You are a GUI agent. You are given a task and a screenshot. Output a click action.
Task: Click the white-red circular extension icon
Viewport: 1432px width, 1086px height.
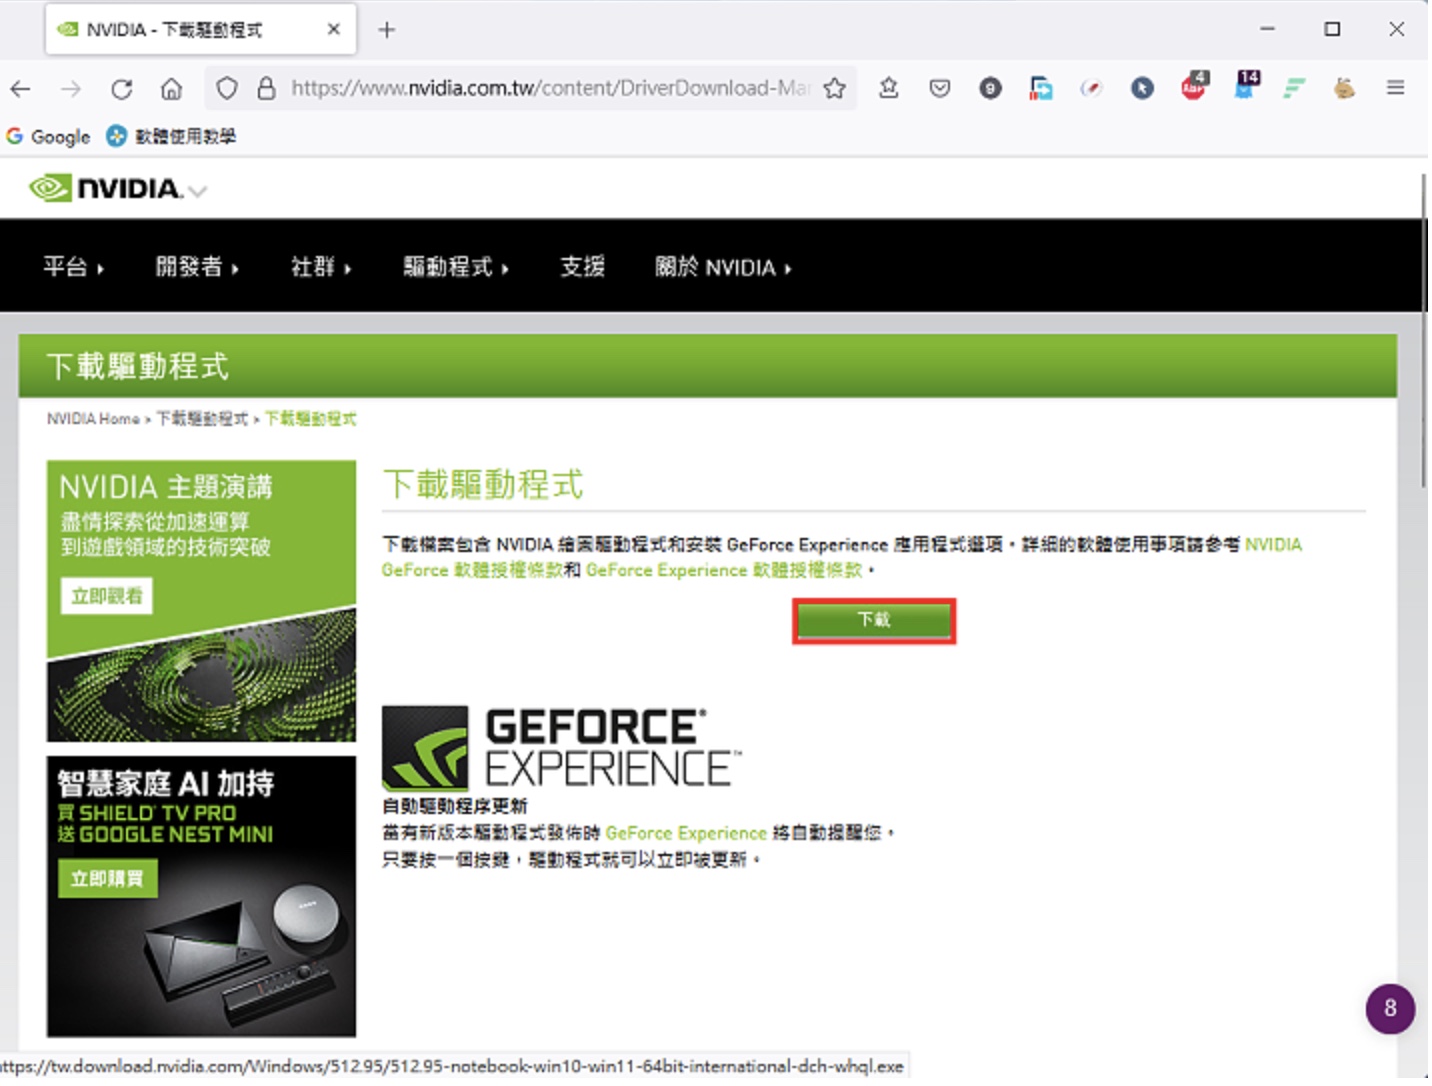pyautogui.click(x=1092, y=88)
